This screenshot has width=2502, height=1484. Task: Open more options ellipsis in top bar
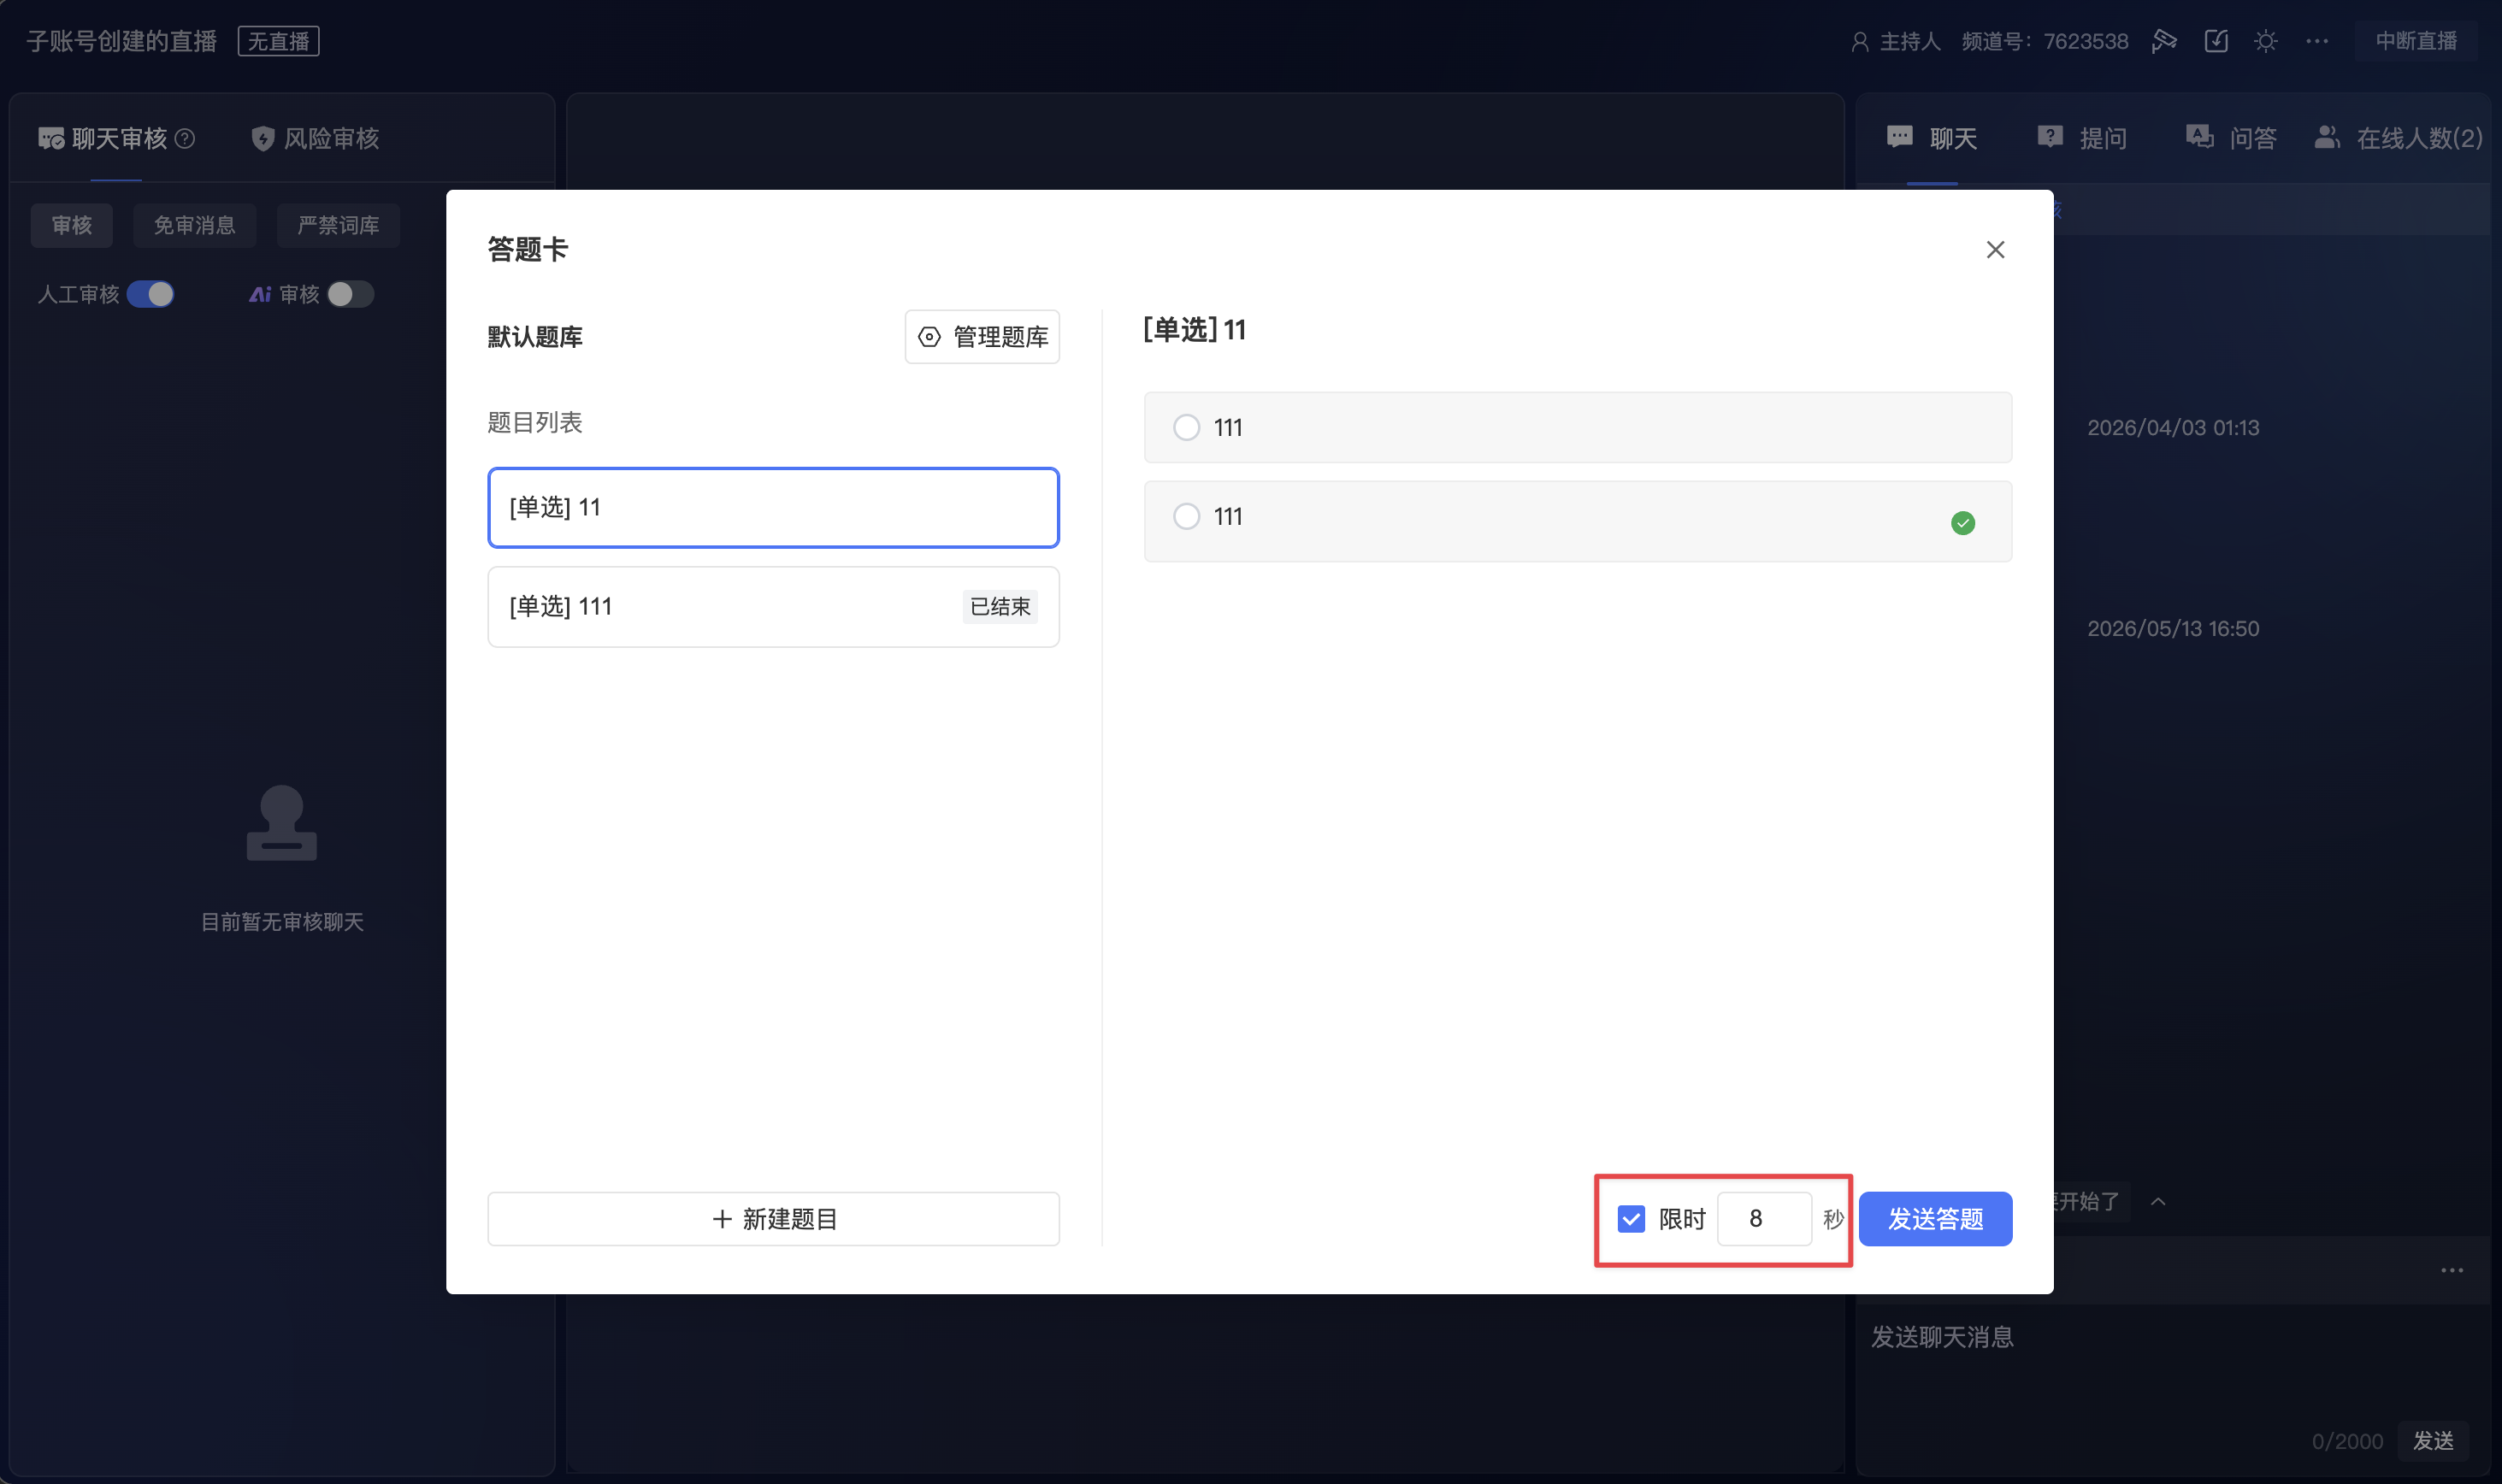tap(2317, 41)
